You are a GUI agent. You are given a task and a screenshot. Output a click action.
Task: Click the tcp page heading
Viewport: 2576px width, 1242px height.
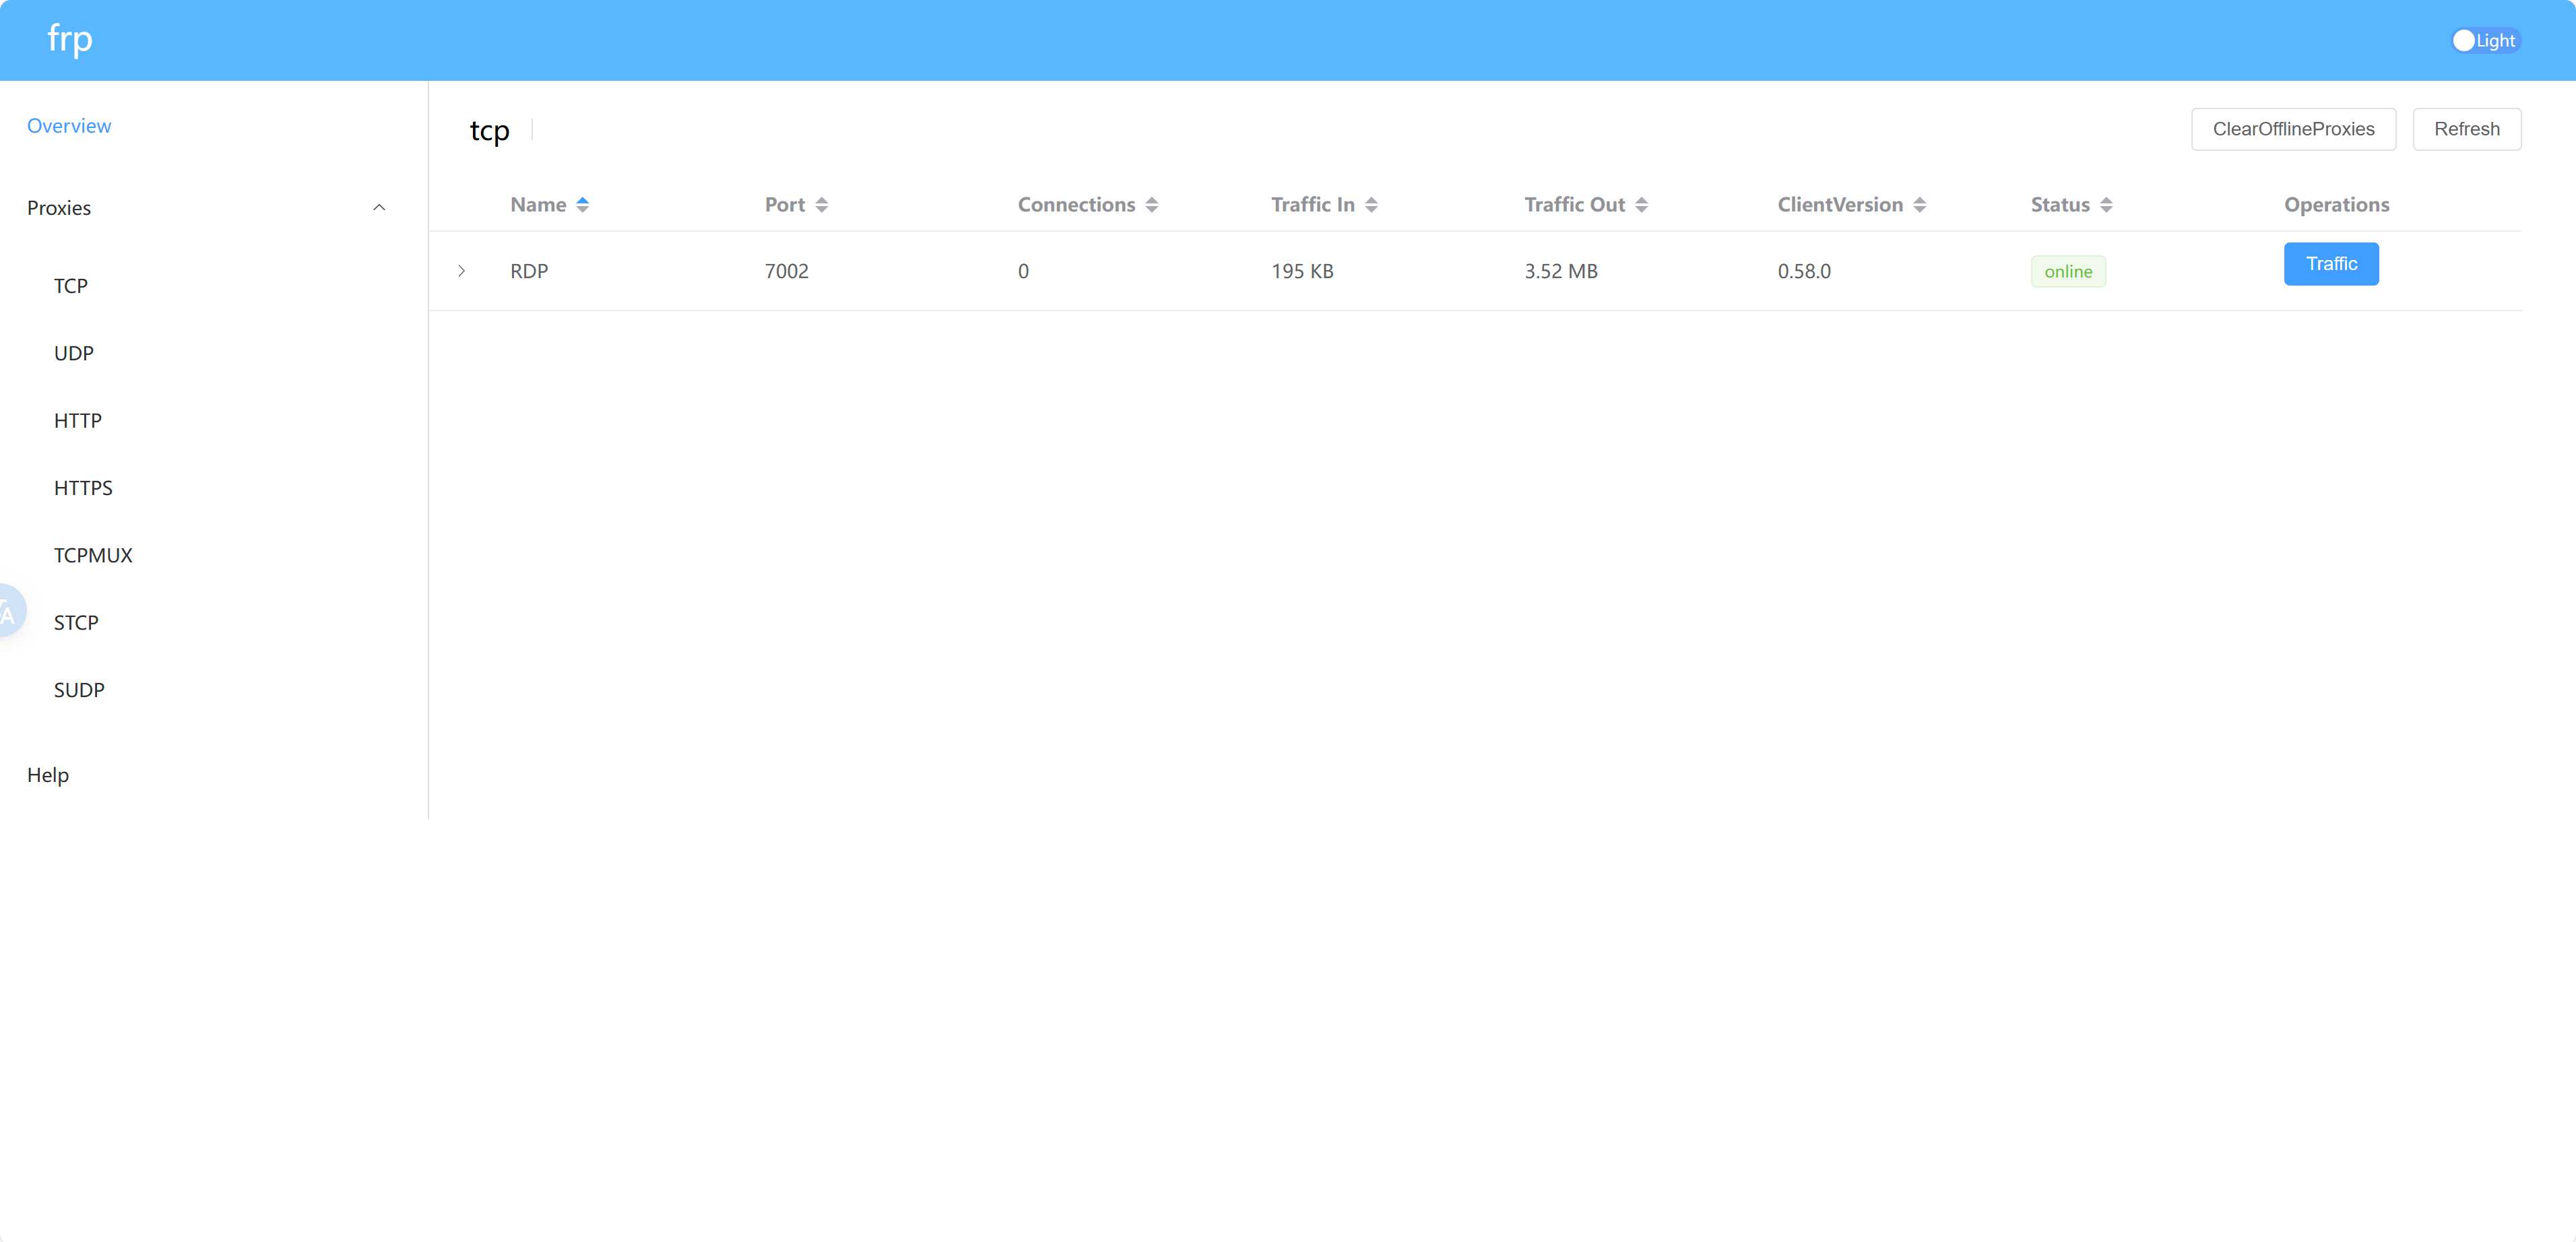490,131
